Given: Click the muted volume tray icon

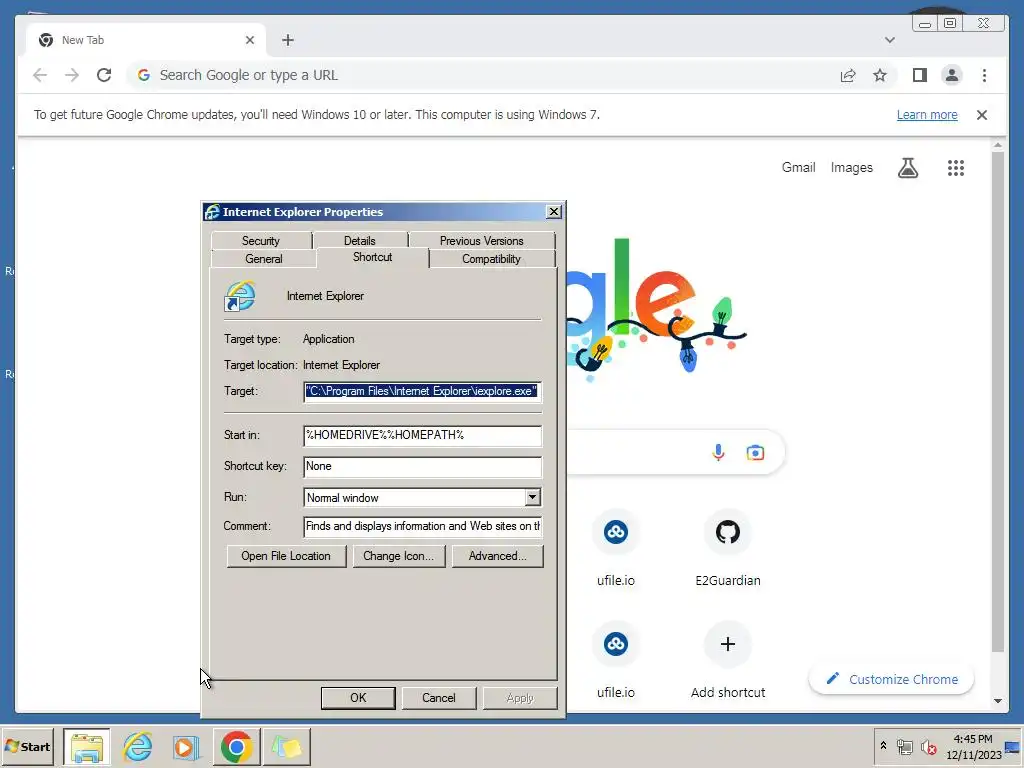Looking at the screenshot, I should click(928, 746).
